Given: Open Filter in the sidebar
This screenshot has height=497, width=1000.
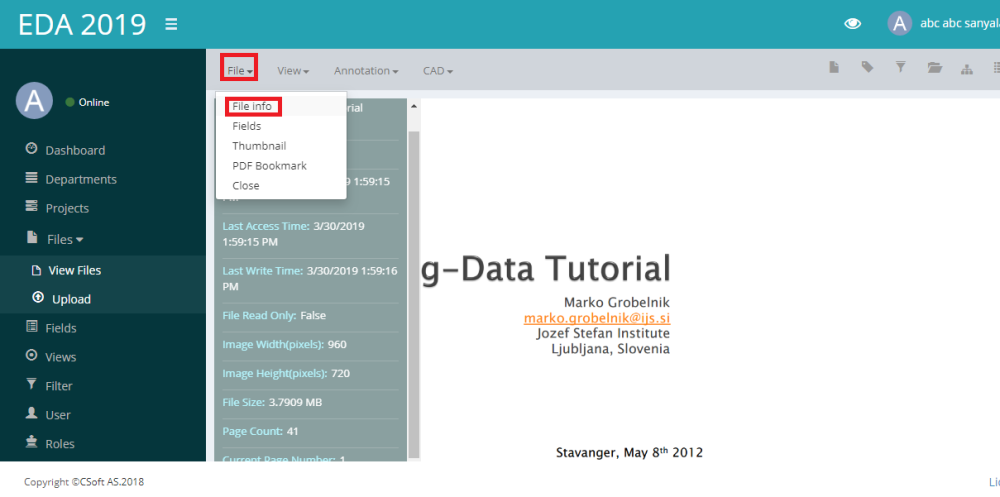Looking at the screenshot, I should [x=59, y=386].
